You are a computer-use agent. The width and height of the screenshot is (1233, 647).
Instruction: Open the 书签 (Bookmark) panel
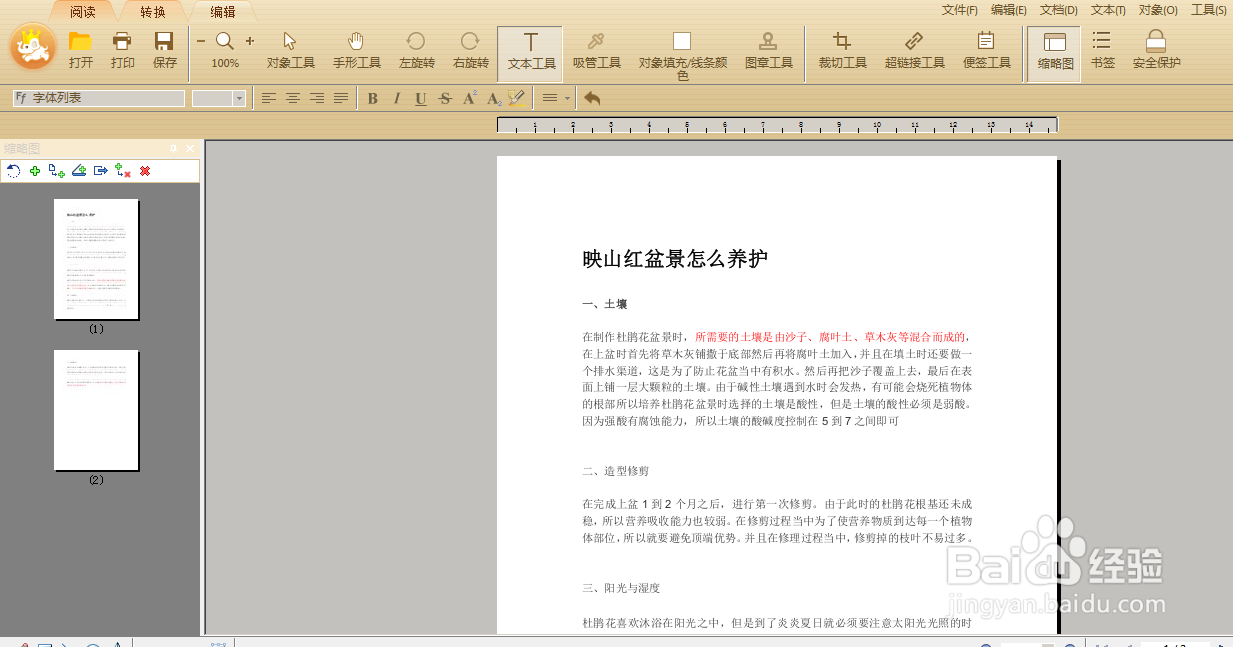pyautogui.click(x=1101, y=52)
